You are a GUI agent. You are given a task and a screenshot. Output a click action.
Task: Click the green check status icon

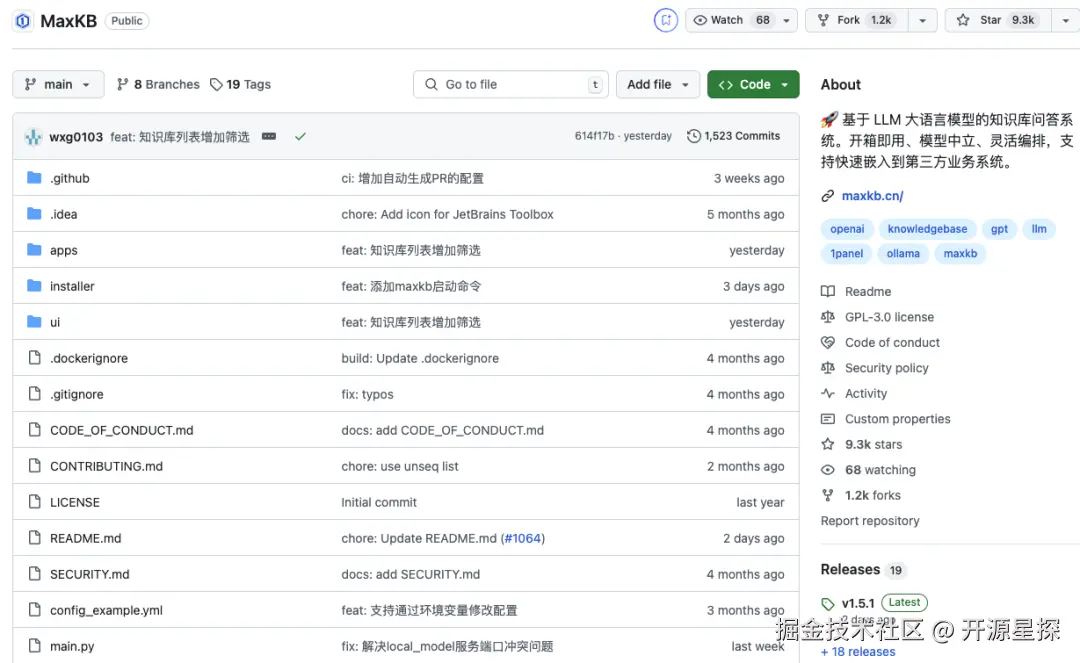[300, 136]
